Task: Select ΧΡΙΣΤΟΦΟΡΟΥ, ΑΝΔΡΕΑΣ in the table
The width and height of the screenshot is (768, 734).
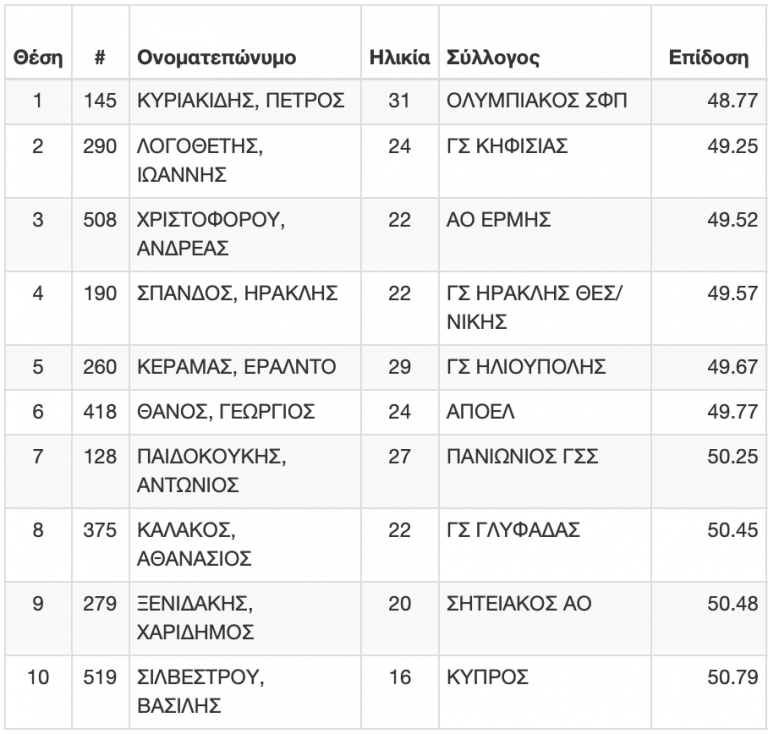Action: (x=211, y=234)
